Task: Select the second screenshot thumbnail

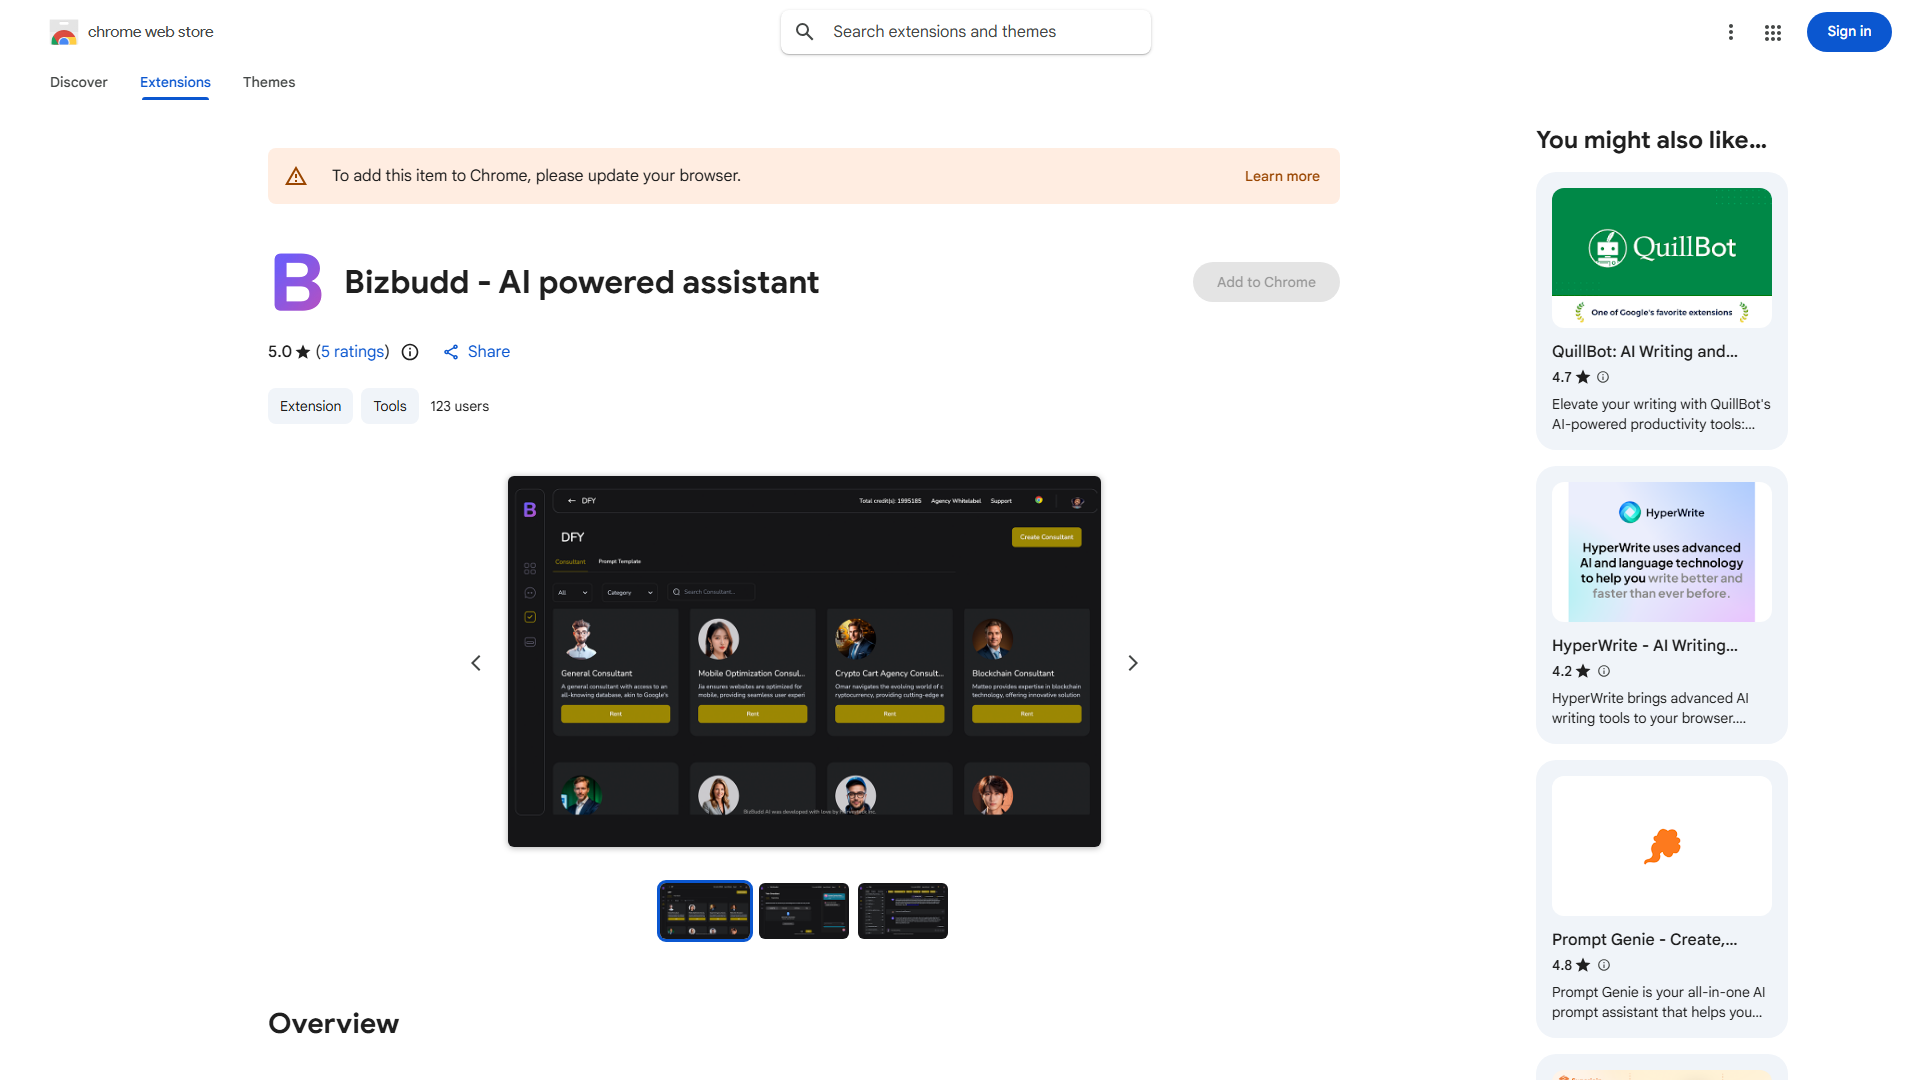Action: 803,911
